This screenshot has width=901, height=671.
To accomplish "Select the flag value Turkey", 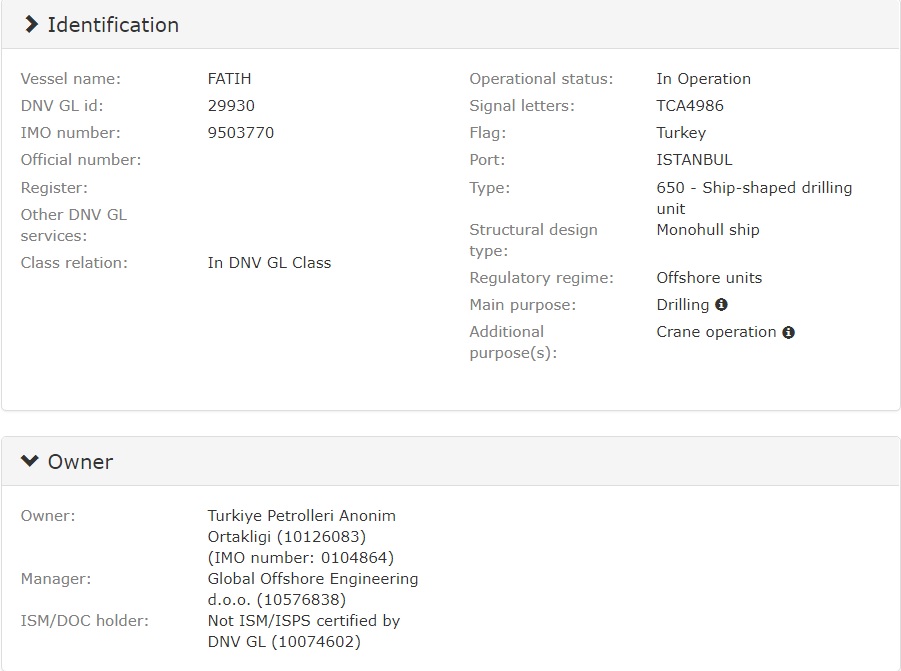I will [x=681, y=133].
